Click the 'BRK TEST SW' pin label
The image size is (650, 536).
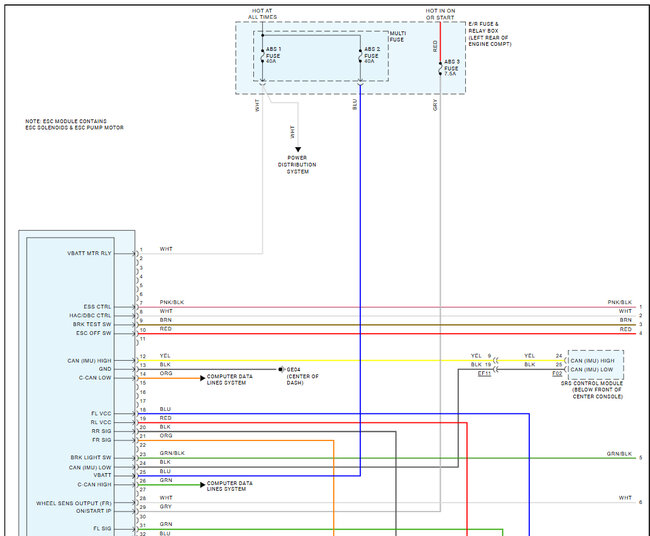click(92, 324)
